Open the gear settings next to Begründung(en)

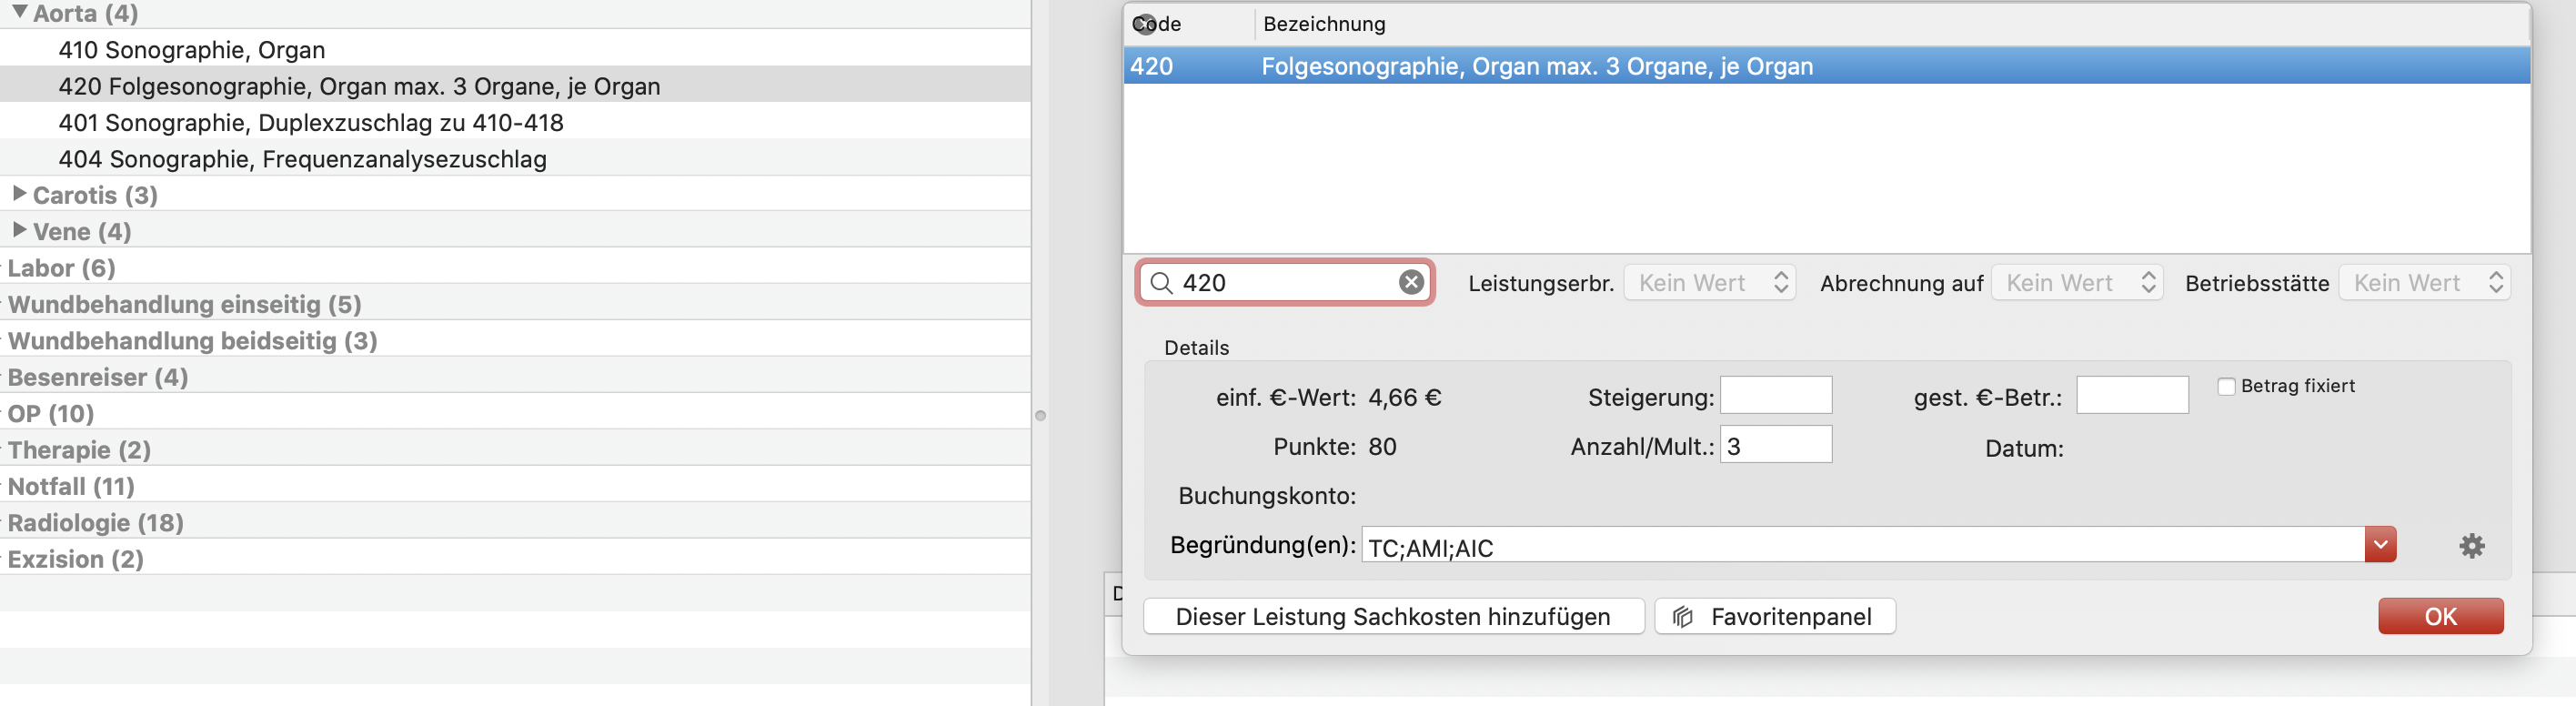pyautogui.click(x=2471, y=546)
